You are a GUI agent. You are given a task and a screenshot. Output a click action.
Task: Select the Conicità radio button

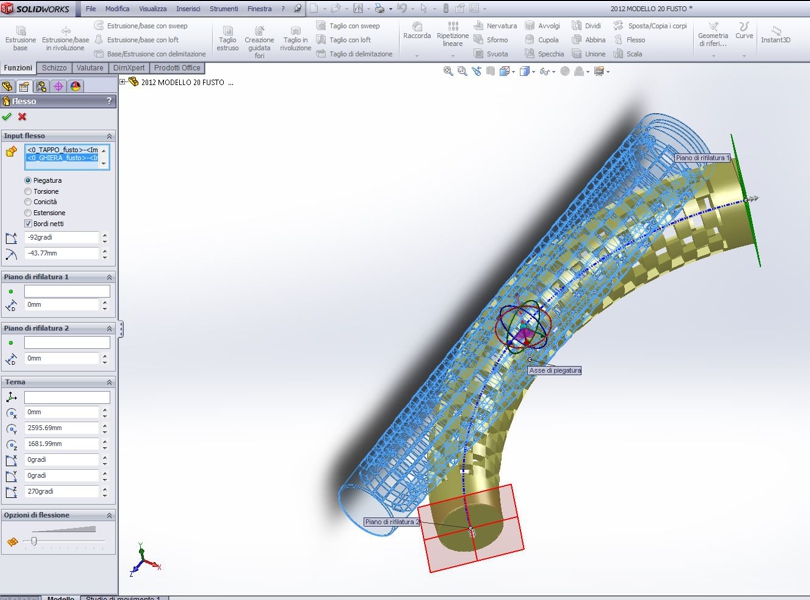point(28,202)
